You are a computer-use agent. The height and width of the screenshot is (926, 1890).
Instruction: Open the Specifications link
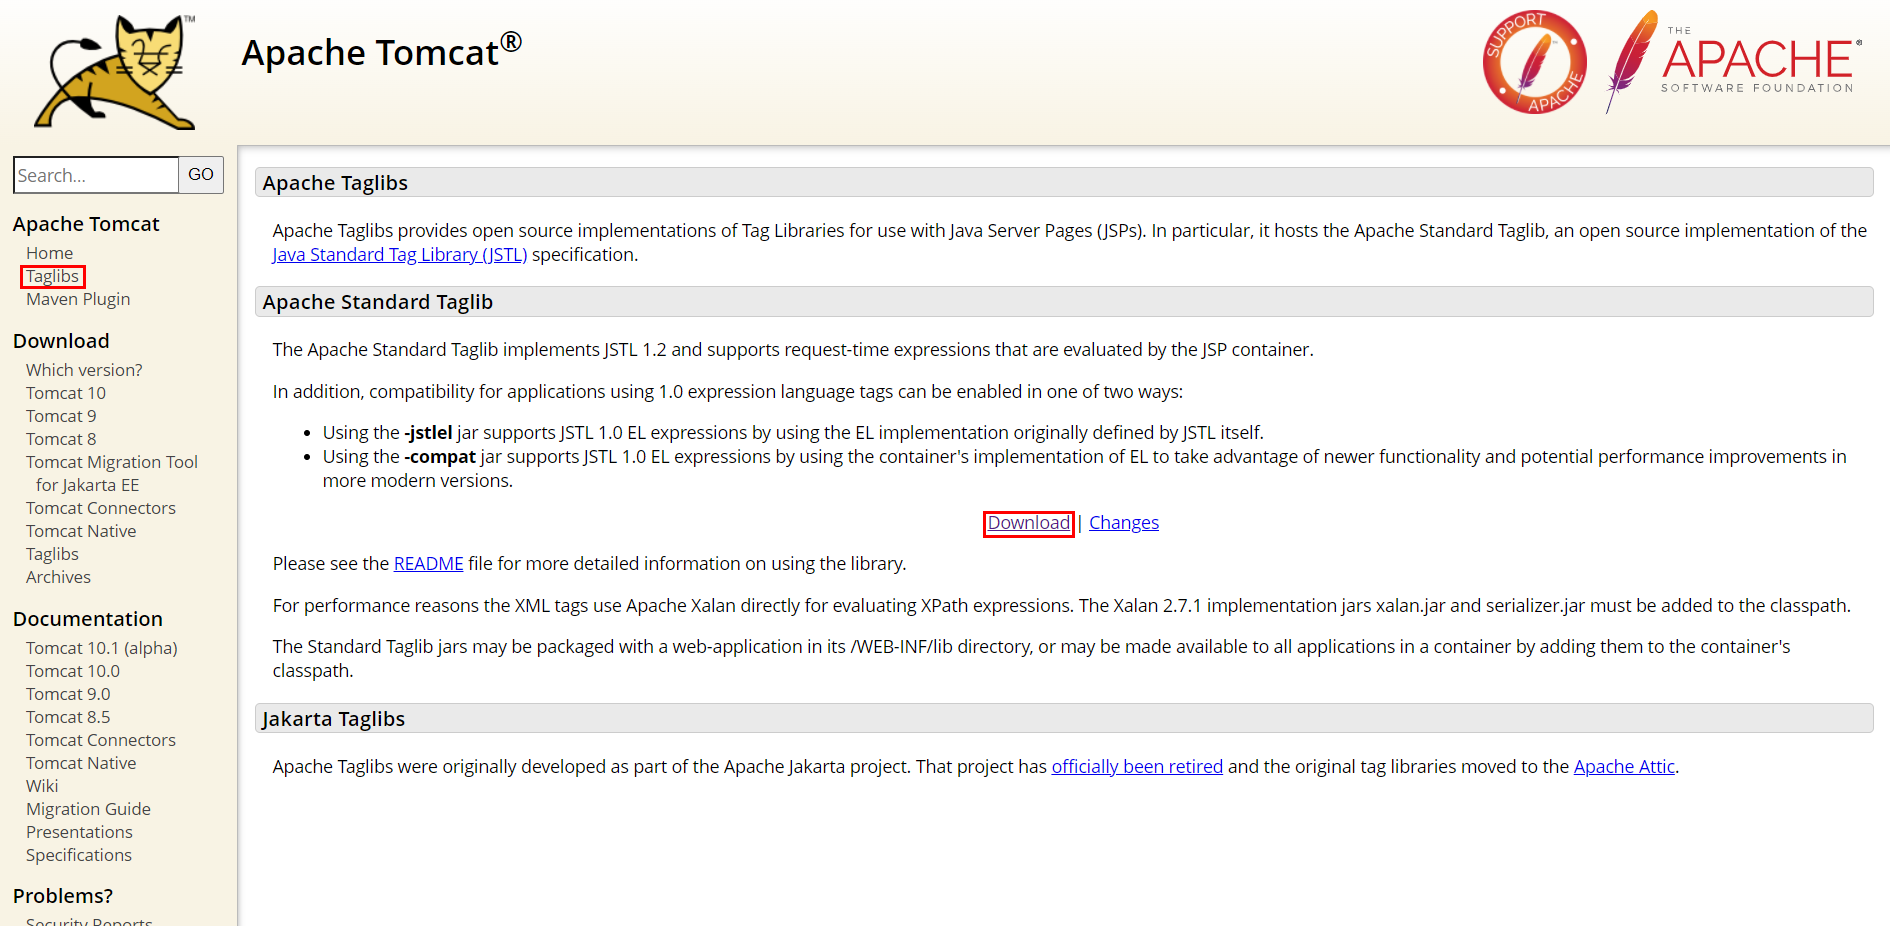pos(79,855)
